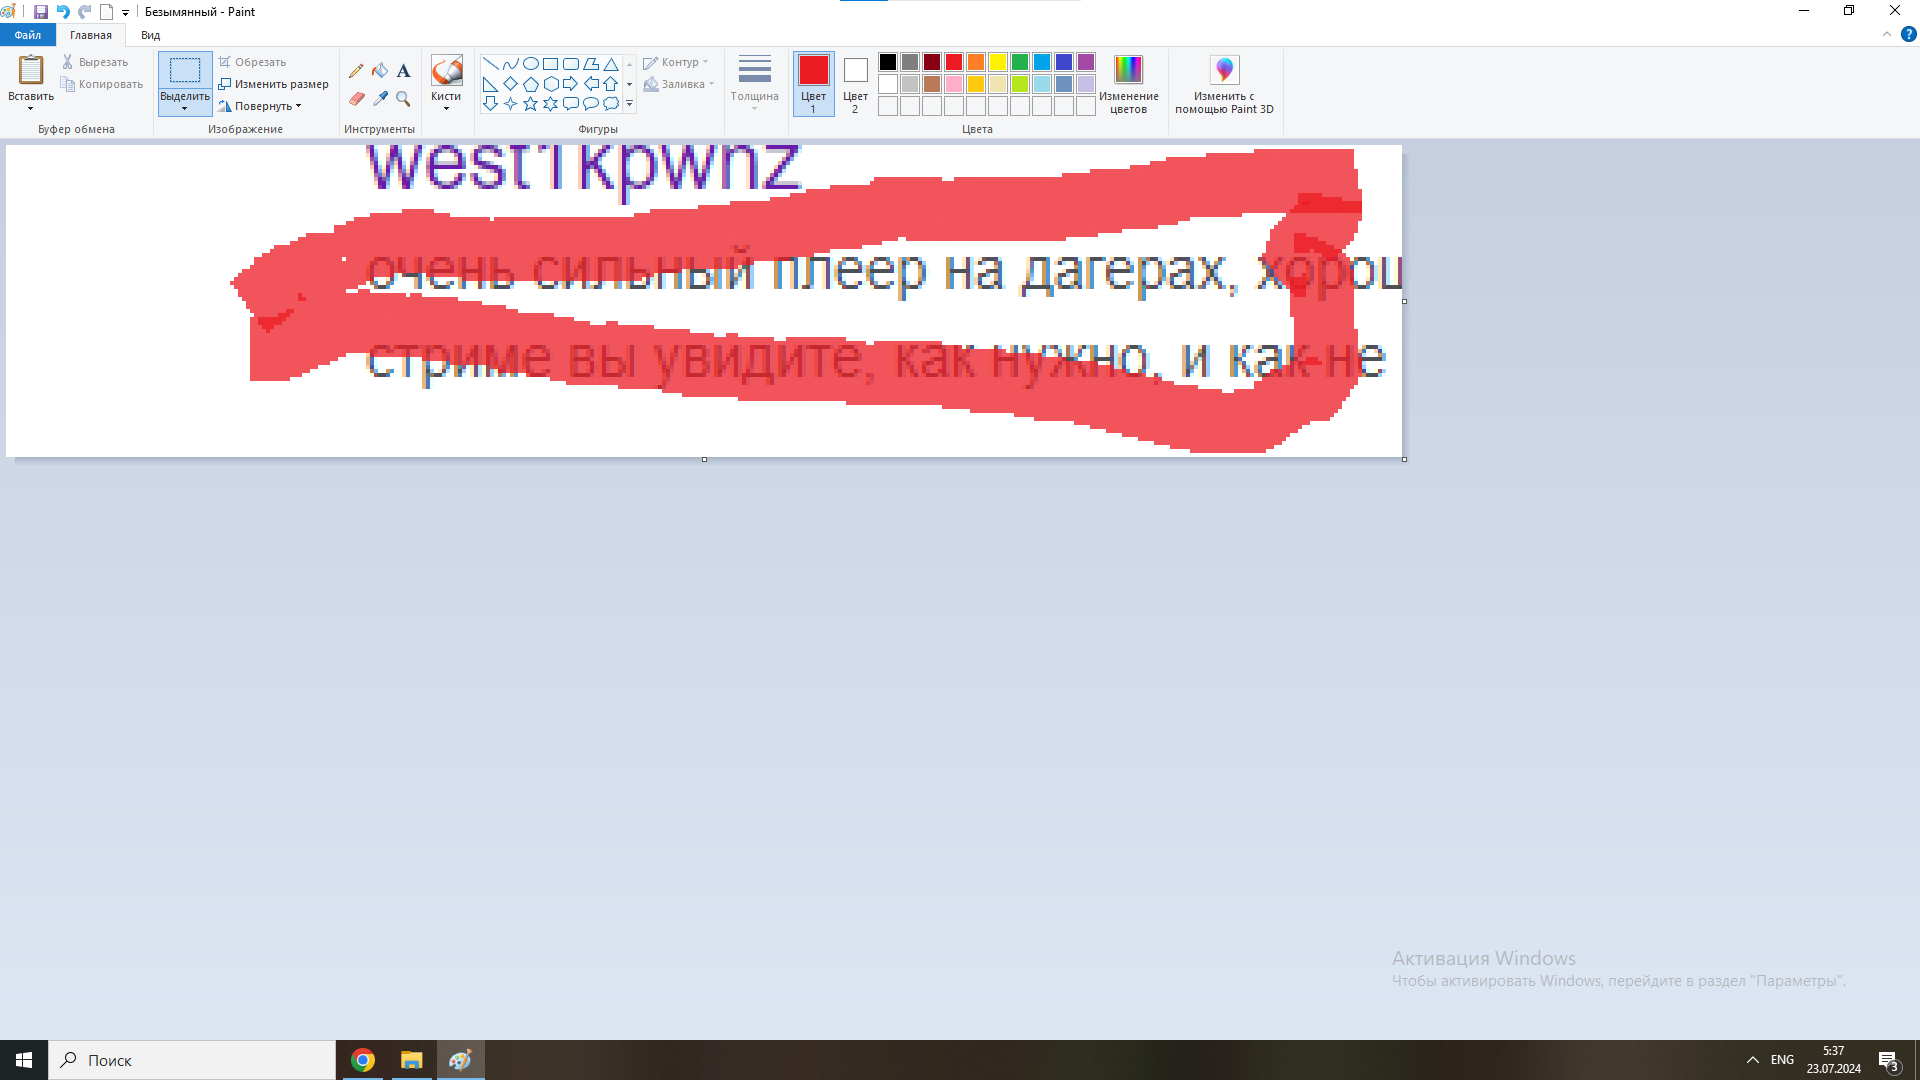This screenshot has height=1080, width=1920.
Task: Open Chrome from the taskbar
Action: tap(362, 1060)
